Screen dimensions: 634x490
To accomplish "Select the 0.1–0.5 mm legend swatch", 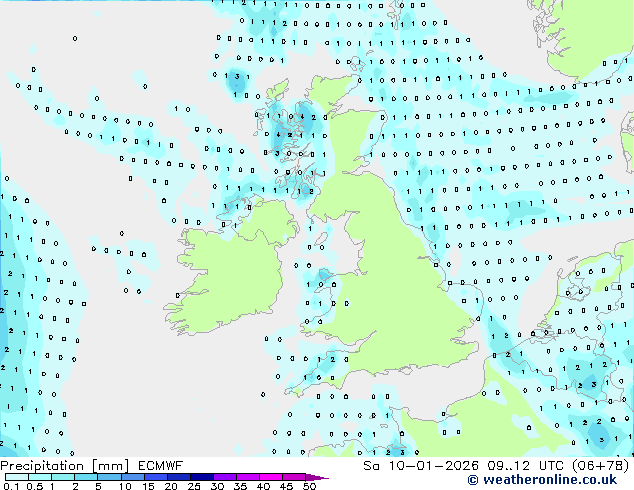I will click(x=17, y=477).
